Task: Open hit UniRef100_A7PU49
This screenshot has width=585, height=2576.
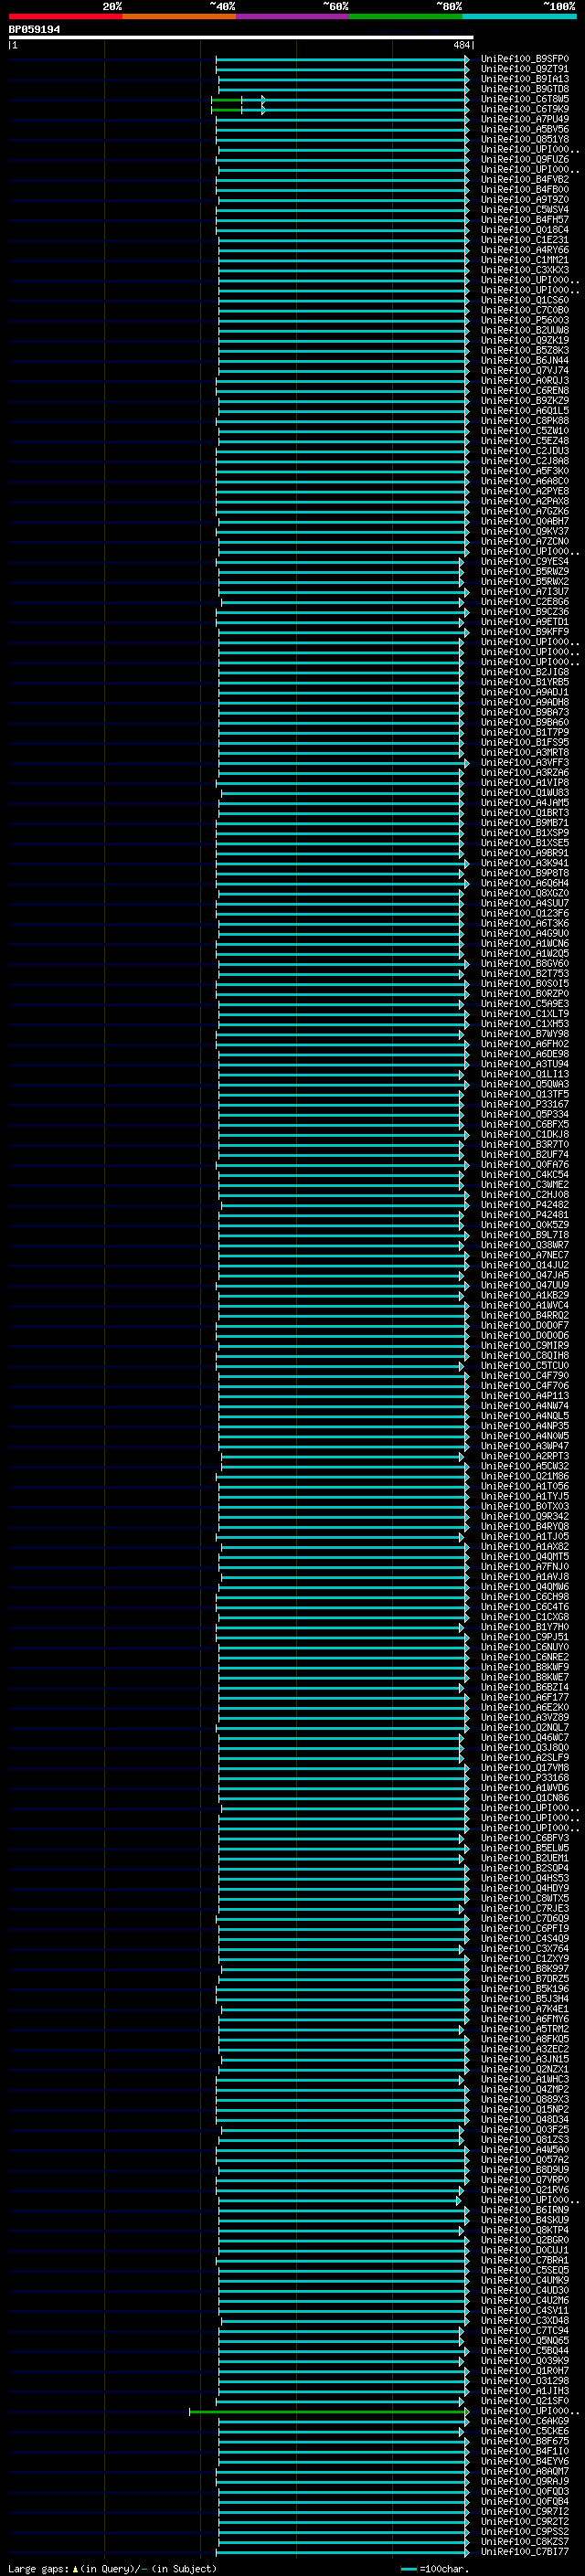Action: [x=524, y=119]
